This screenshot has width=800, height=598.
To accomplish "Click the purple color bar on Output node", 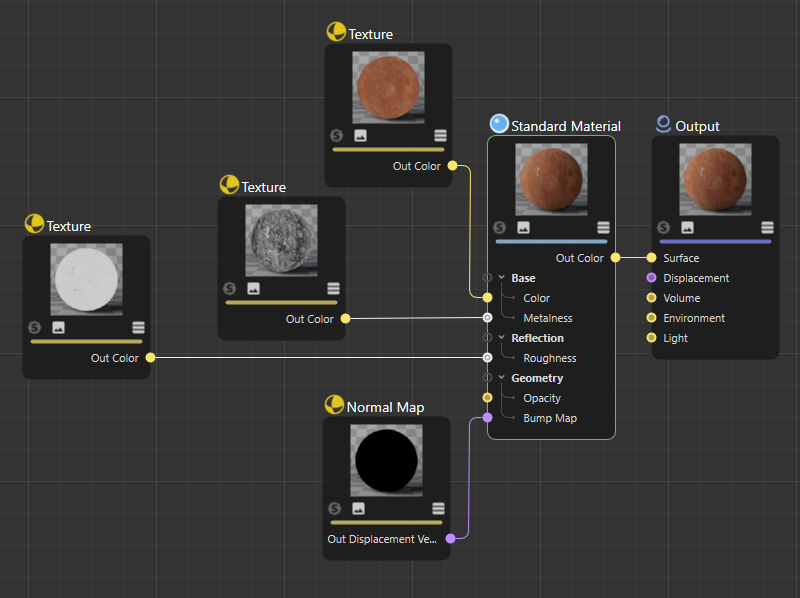I will pyautogui.click(x=715, y=241).
